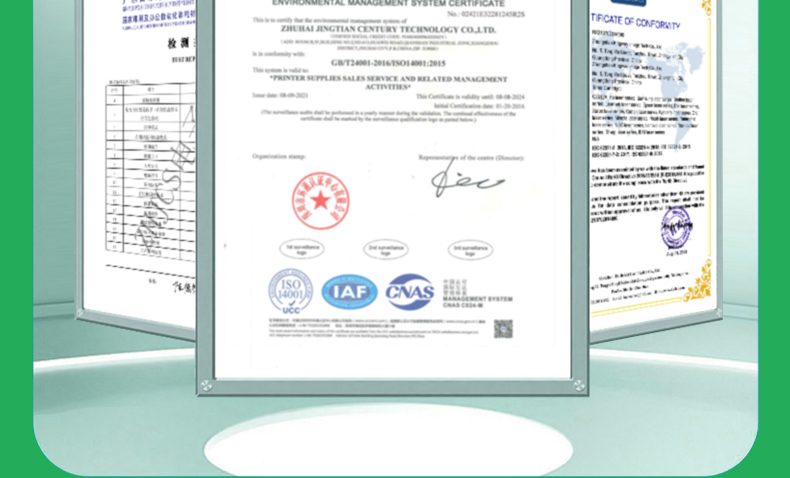Click the CNAS globe logo
The image size is (790, 478).
pyautogui.click(x=410, y=292)
